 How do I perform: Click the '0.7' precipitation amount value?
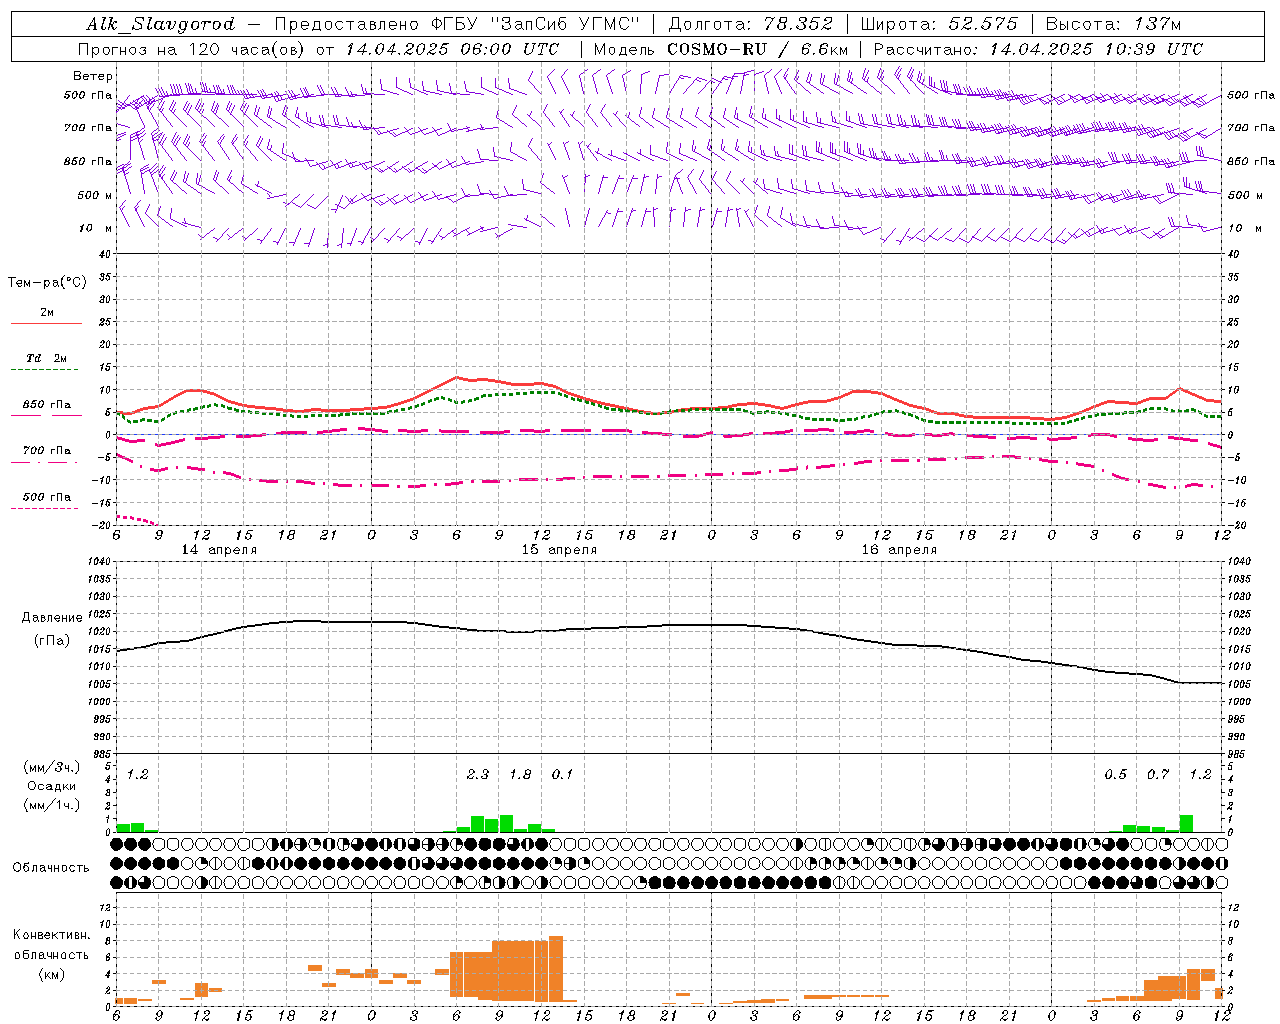pyautogui.click(x=1158, y=774)
